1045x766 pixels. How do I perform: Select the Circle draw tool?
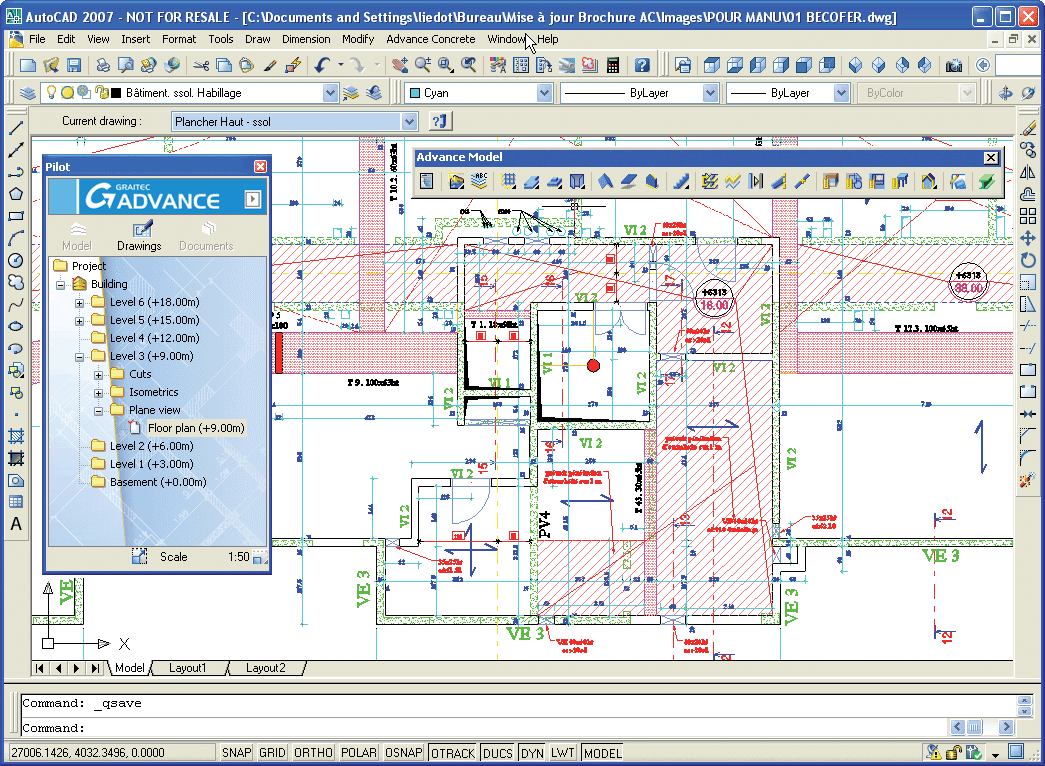(x=16, y=260)
